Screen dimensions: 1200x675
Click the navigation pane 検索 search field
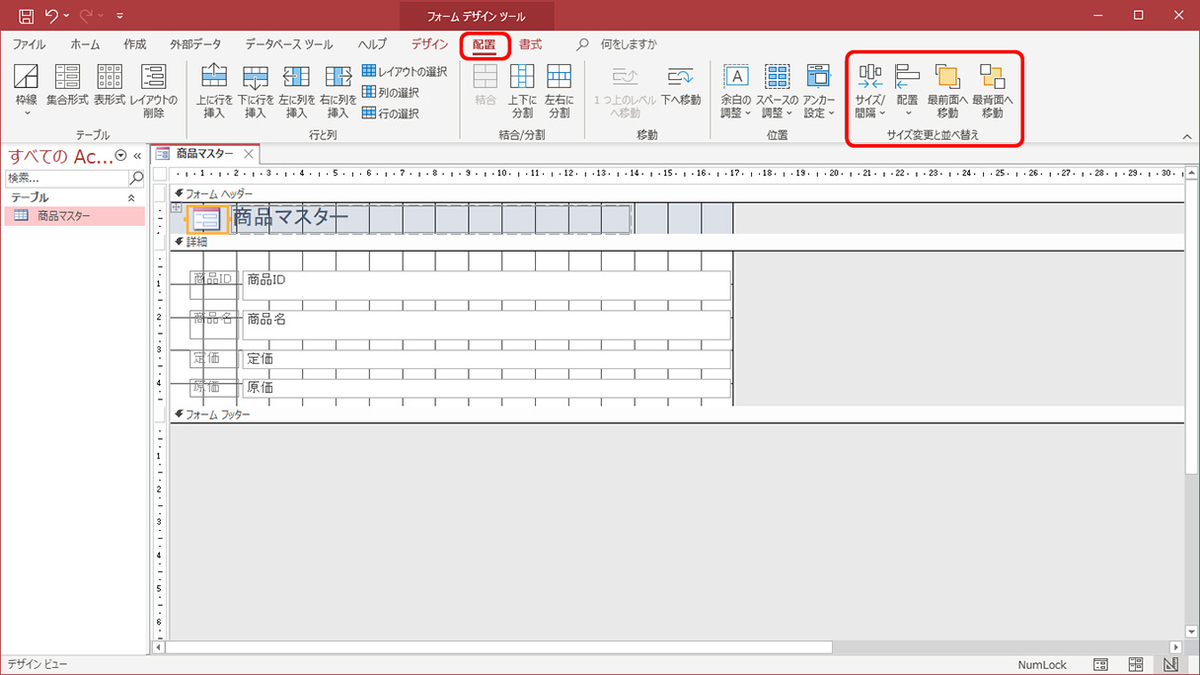pyautogui.click(x=67, y=177)
